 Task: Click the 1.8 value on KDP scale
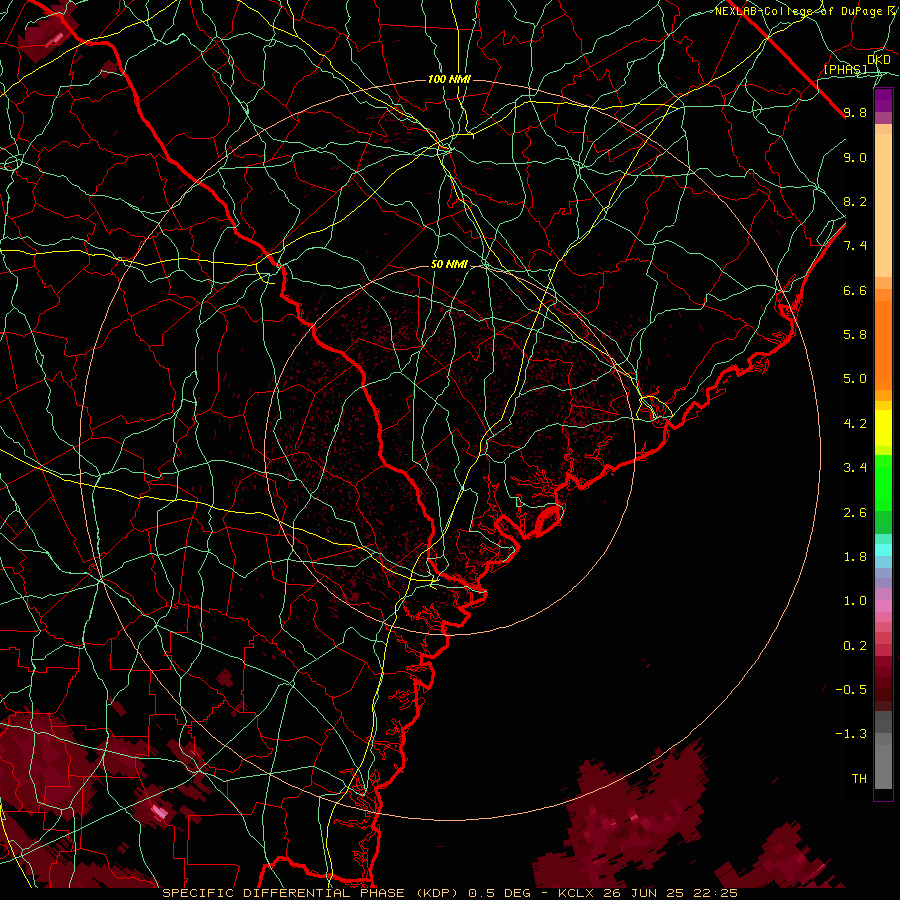pos(855,557)
